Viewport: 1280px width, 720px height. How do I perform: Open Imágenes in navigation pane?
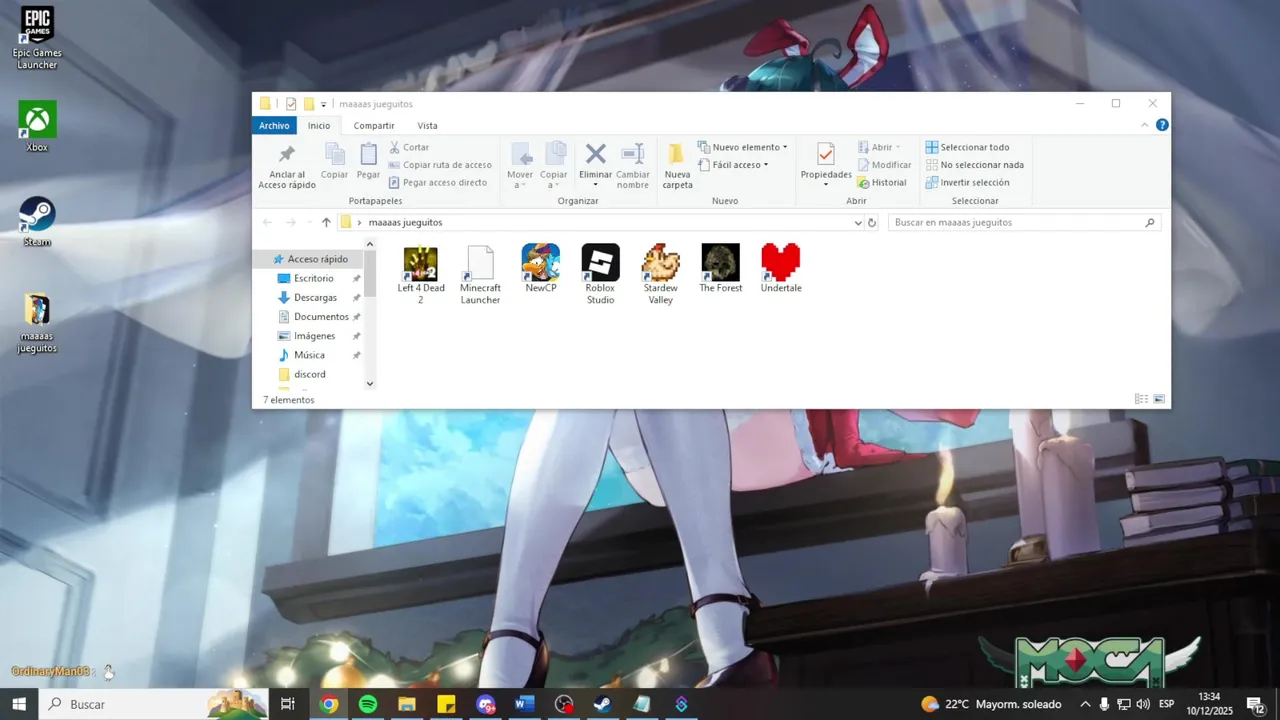(314, 336)
